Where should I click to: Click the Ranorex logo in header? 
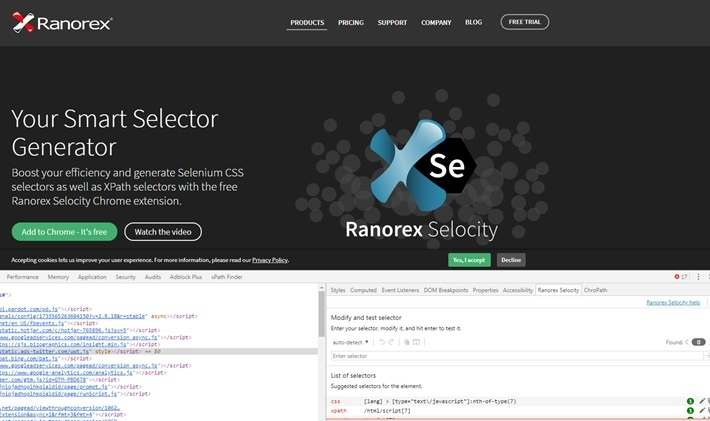point(62,22)
